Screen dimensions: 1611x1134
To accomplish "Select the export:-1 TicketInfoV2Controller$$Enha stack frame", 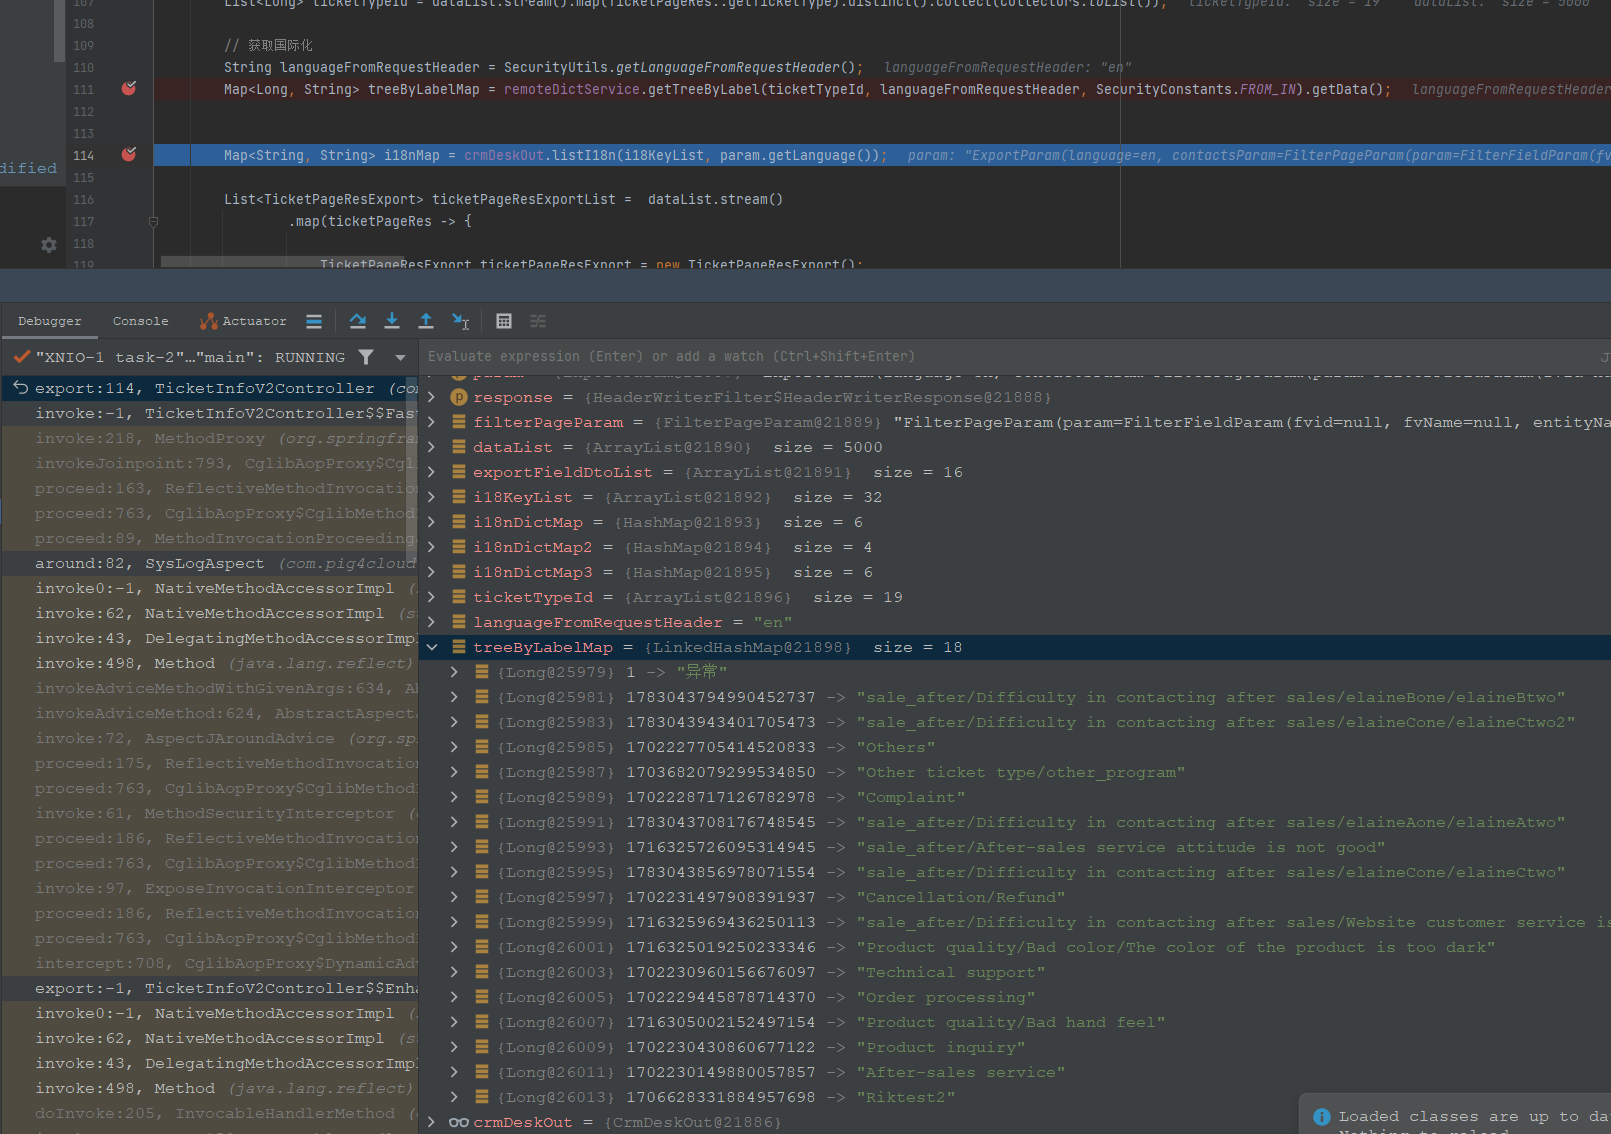I will (210, 988).
